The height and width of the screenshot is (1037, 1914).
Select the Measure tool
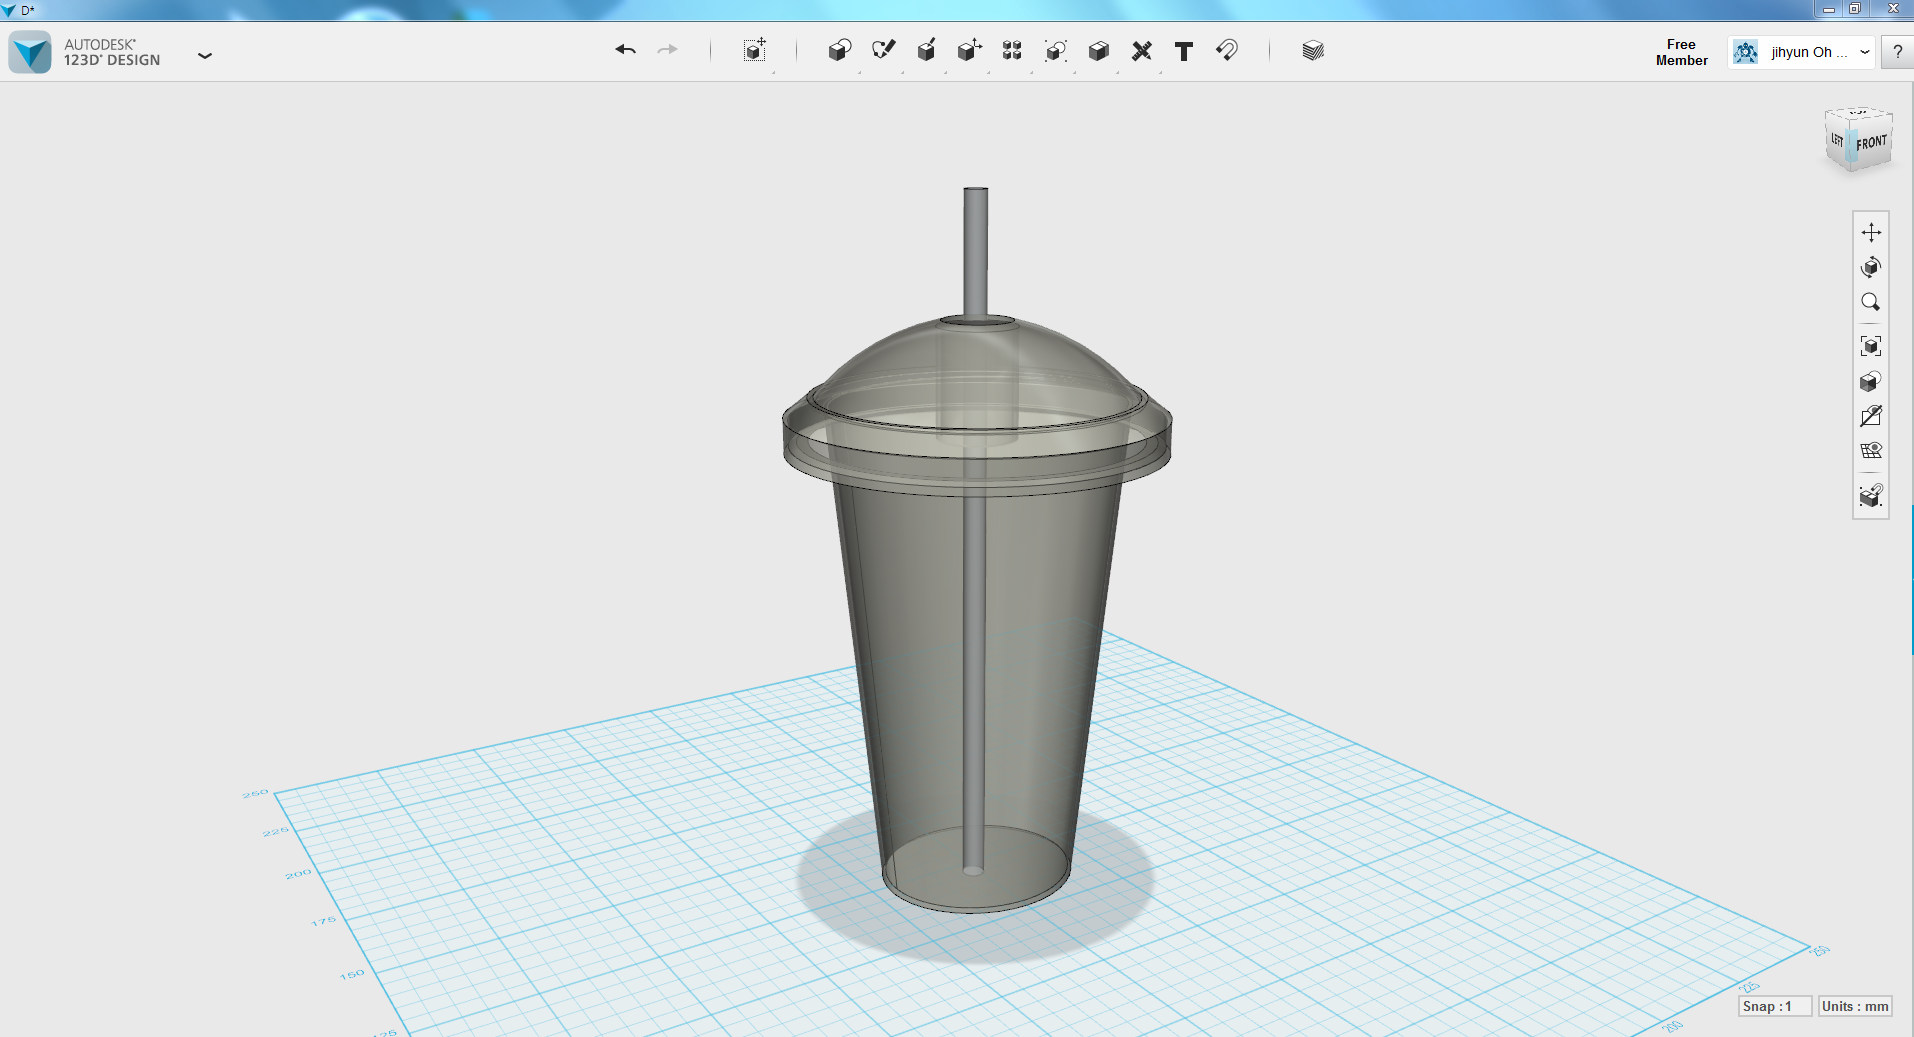[1141, 51]
